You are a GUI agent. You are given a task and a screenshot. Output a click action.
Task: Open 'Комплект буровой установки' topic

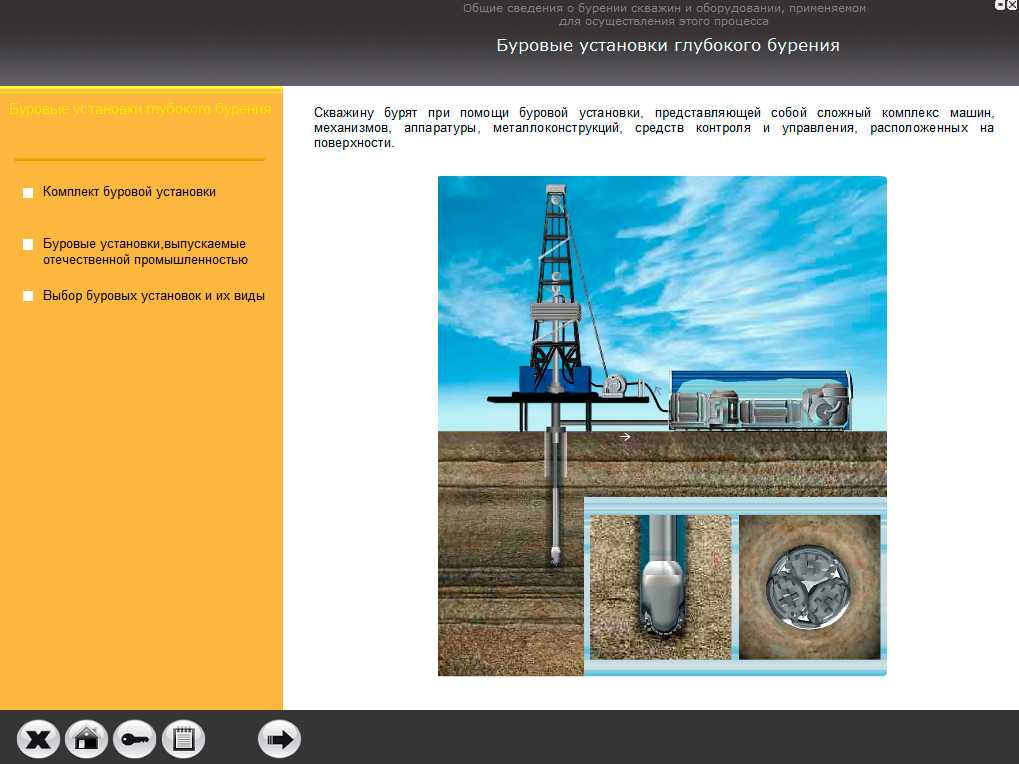pos(129,192)
